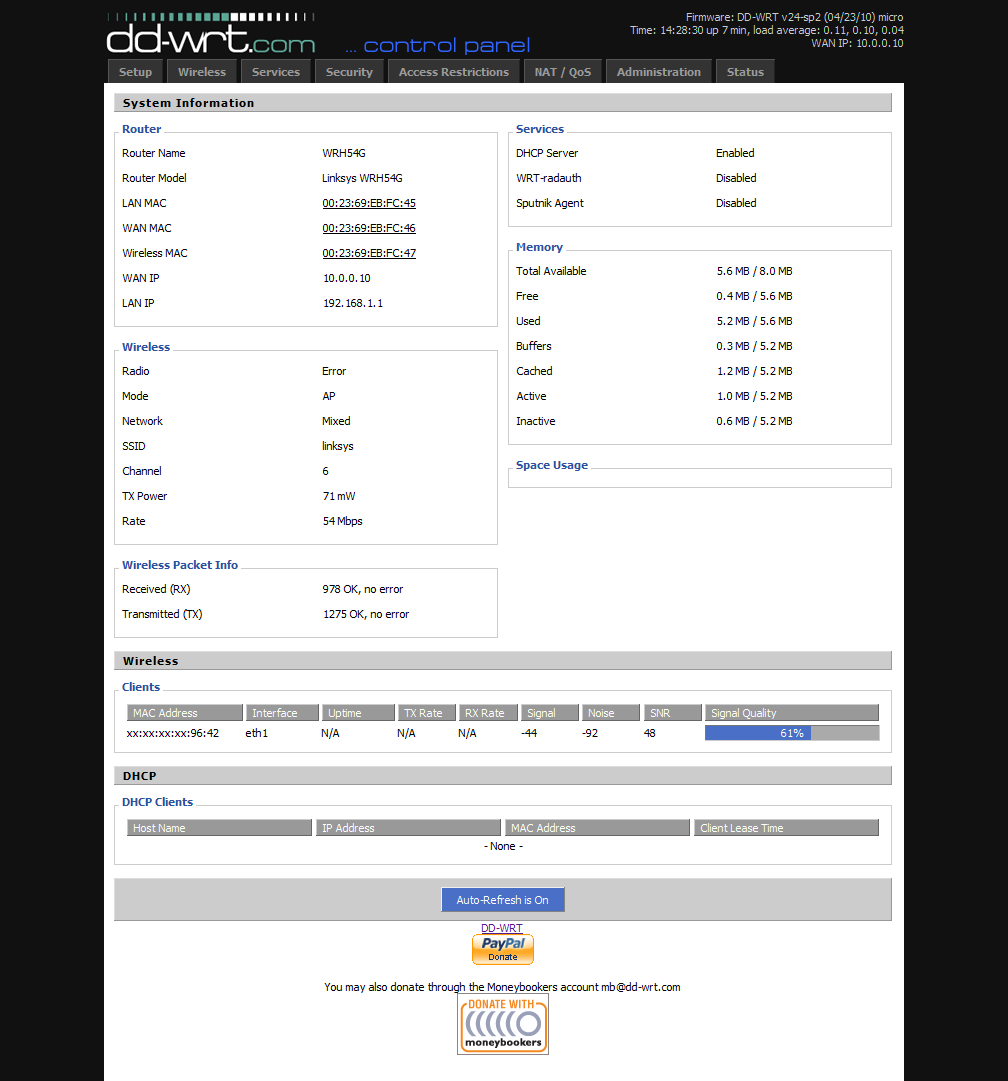
Task: Click the DD-WRT donation link
Action: (x=501, y=928)
